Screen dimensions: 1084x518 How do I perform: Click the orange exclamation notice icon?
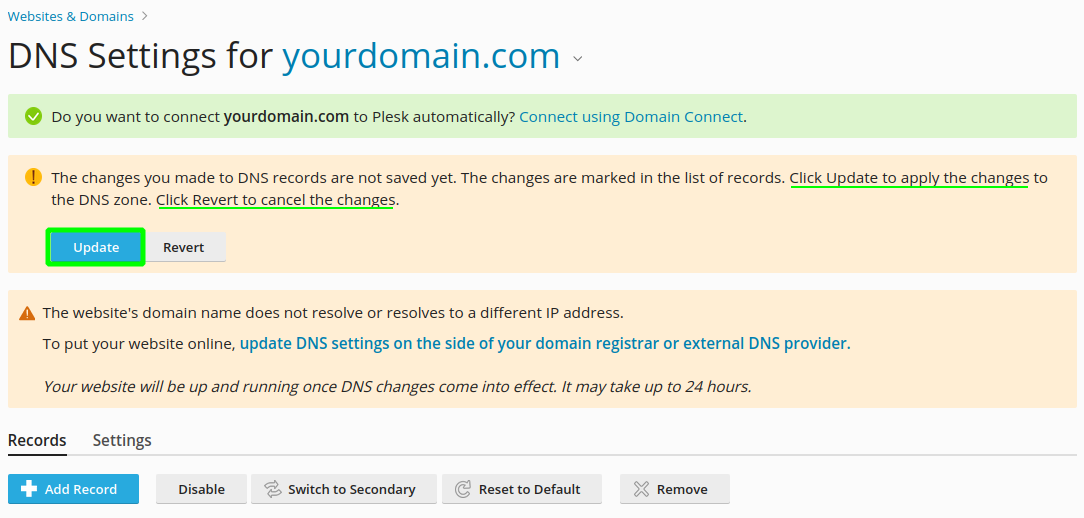point(34,177)
